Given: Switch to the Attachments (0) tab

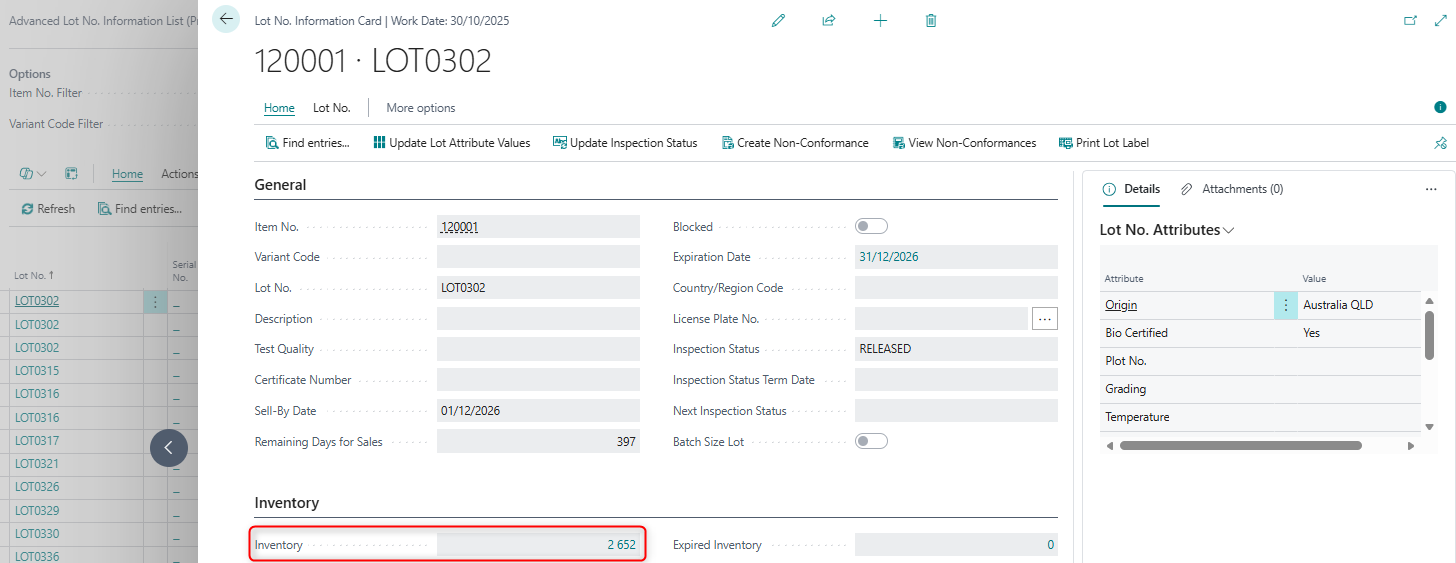Looking at the screenshot, I should point(1232,189).
